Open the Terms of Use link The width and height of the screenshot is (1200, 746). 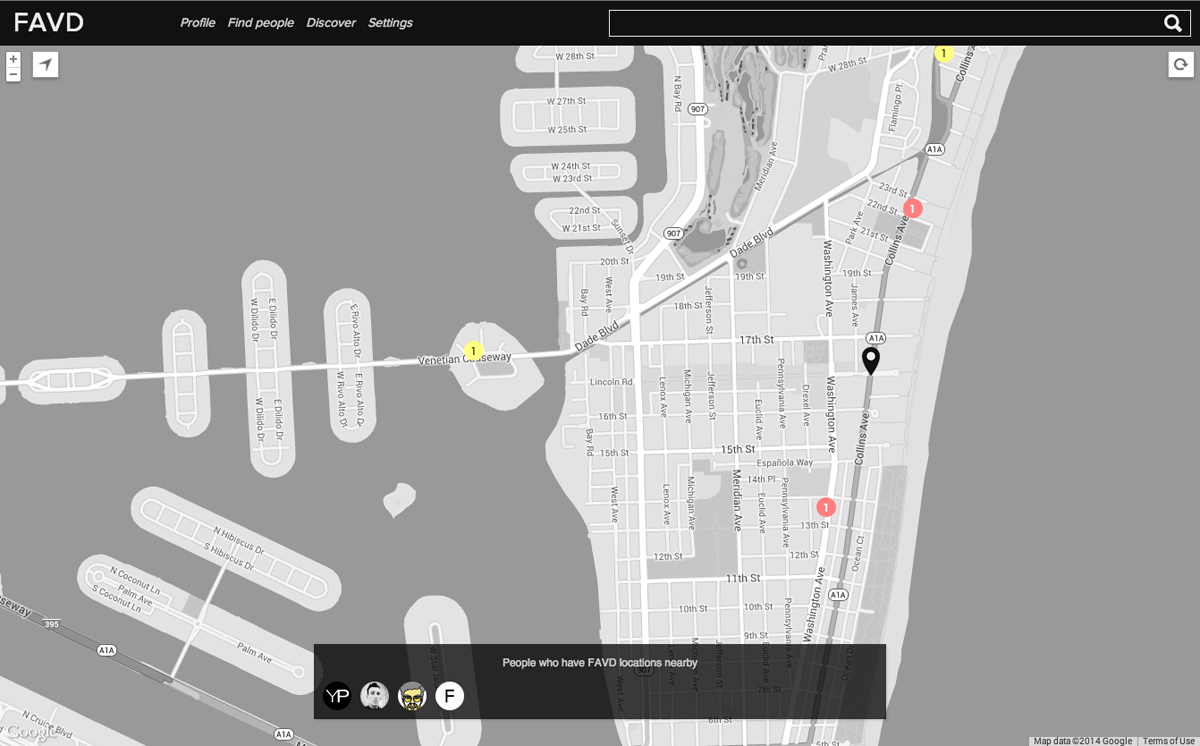point(1168,741)
